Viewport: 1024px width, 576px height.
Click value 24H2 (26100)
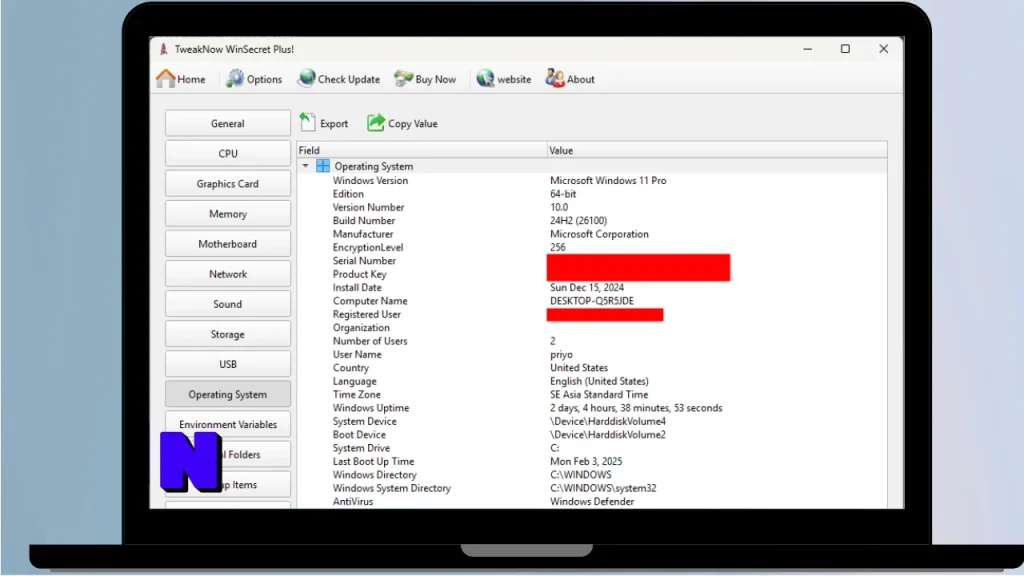click(x=578, y=221)
